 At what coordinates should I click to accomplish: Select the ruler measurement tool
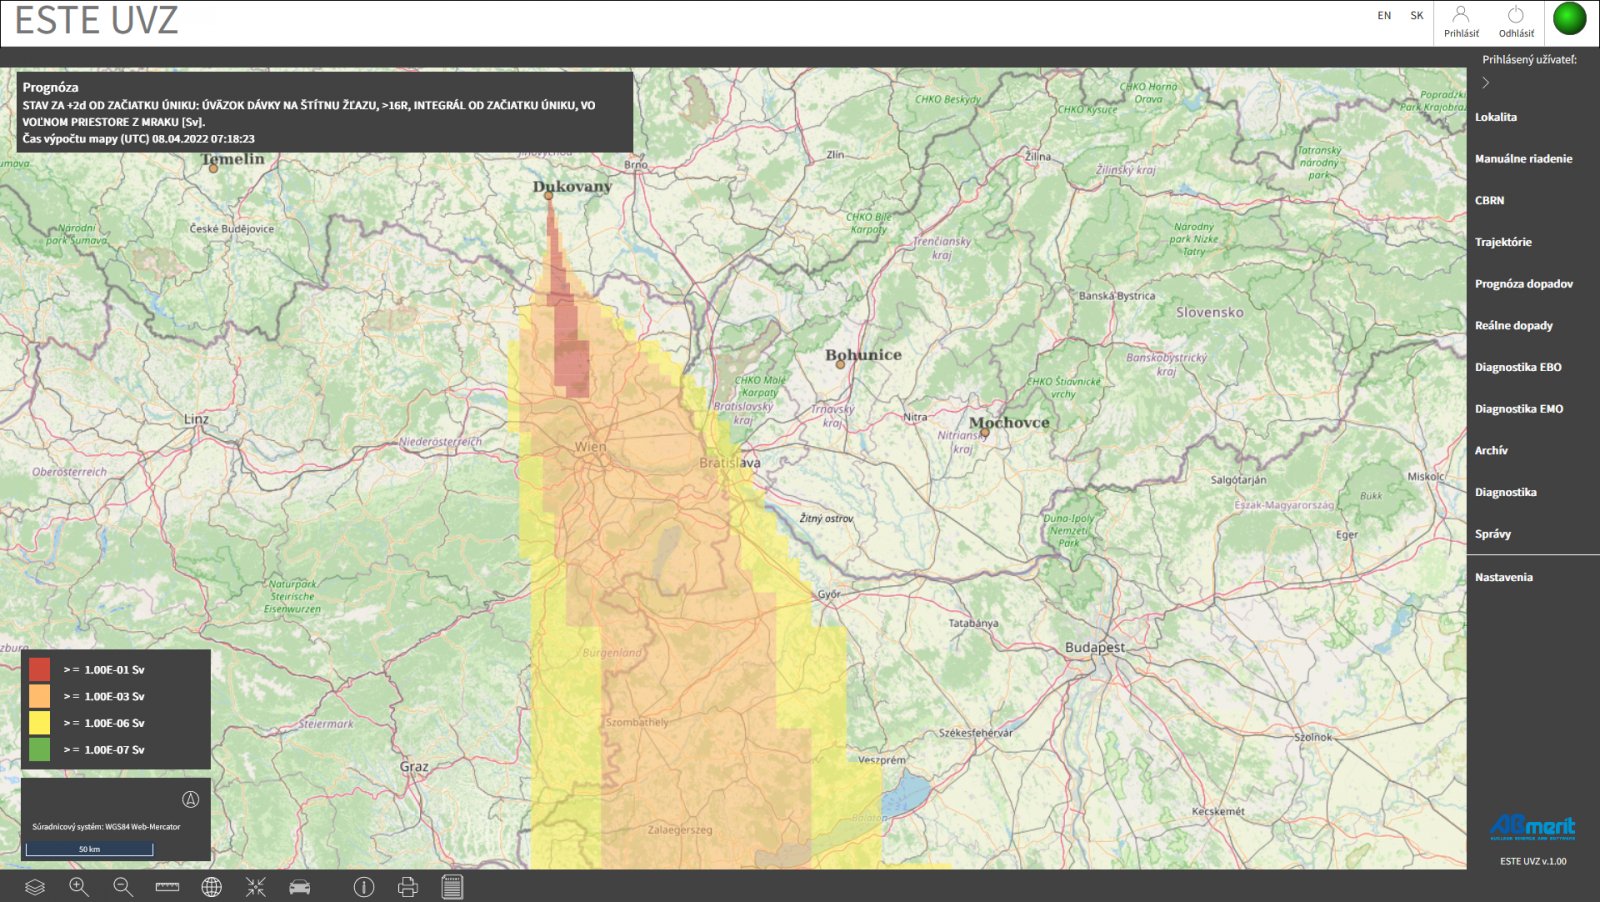pyautogui.click(x=167, y=887)
